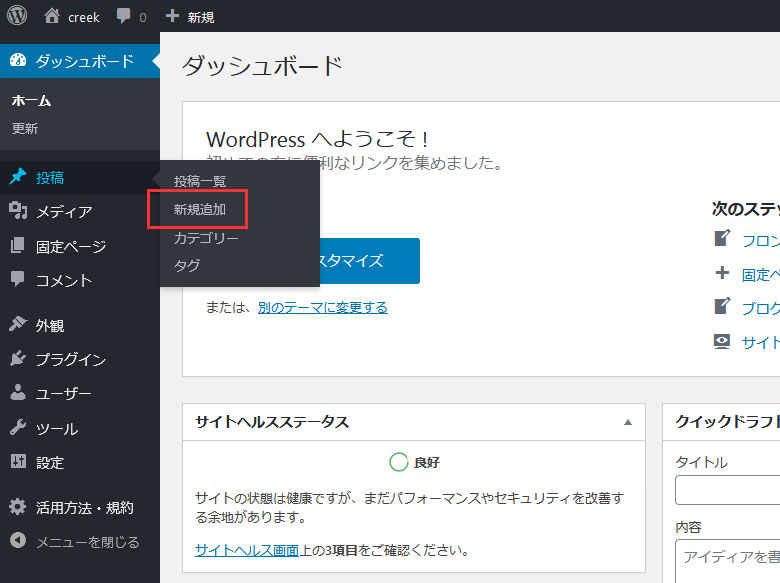Click the appearance brush icon beside 外観
The width and height of the screenshot is (780, 583).
(18, 323)
